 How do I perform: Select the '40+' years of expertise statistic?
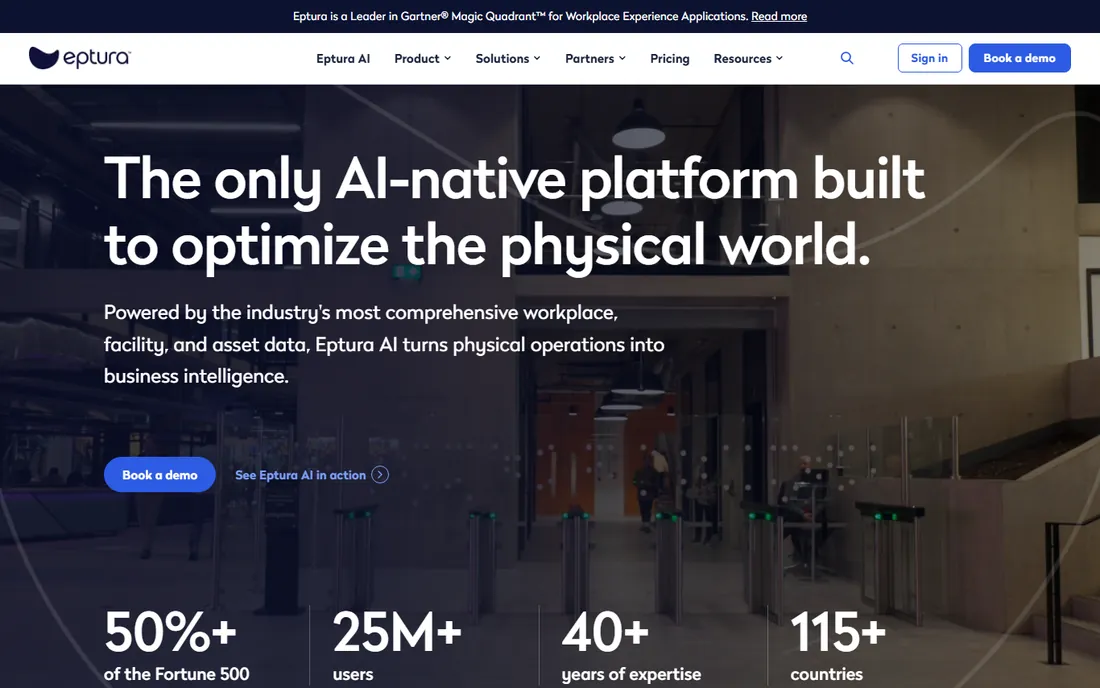point(631,646)
